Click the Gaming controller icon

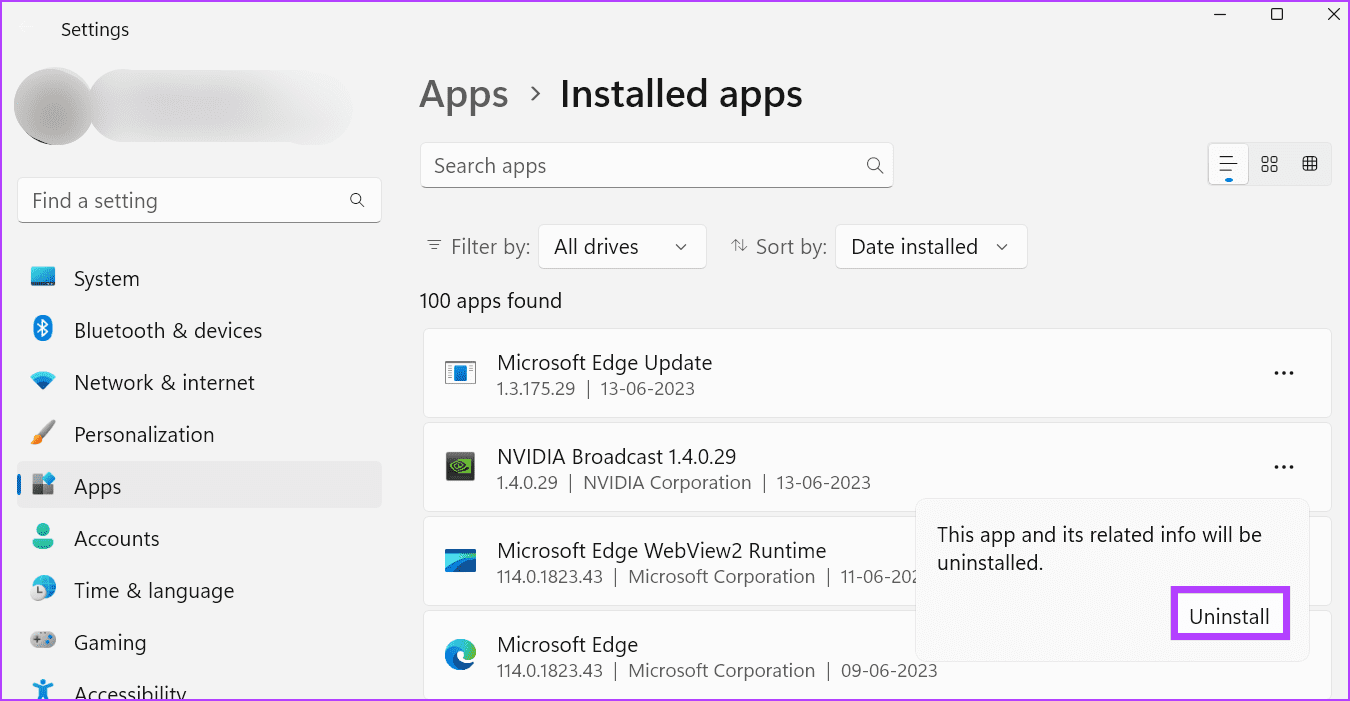pyautogui.click(x=43, y=640)
